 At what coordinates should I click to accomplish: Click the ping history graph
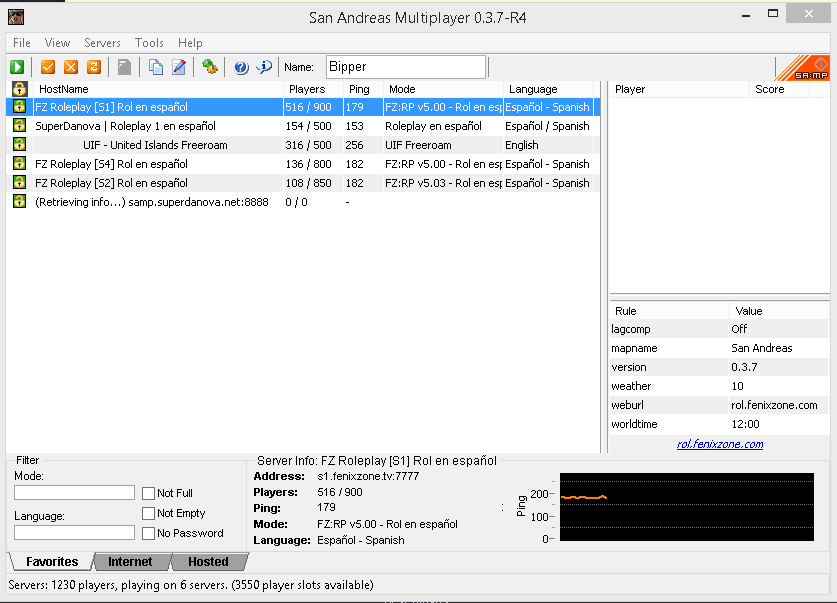[x=686, y=507]
